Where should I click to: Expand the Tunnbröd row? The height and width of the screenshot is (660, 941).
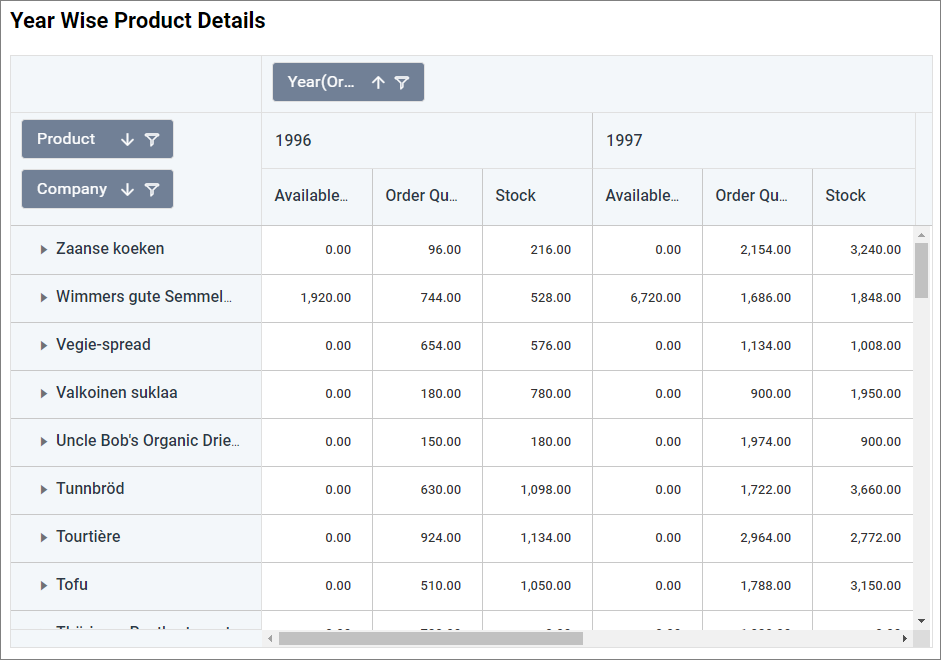coord(44,490)
